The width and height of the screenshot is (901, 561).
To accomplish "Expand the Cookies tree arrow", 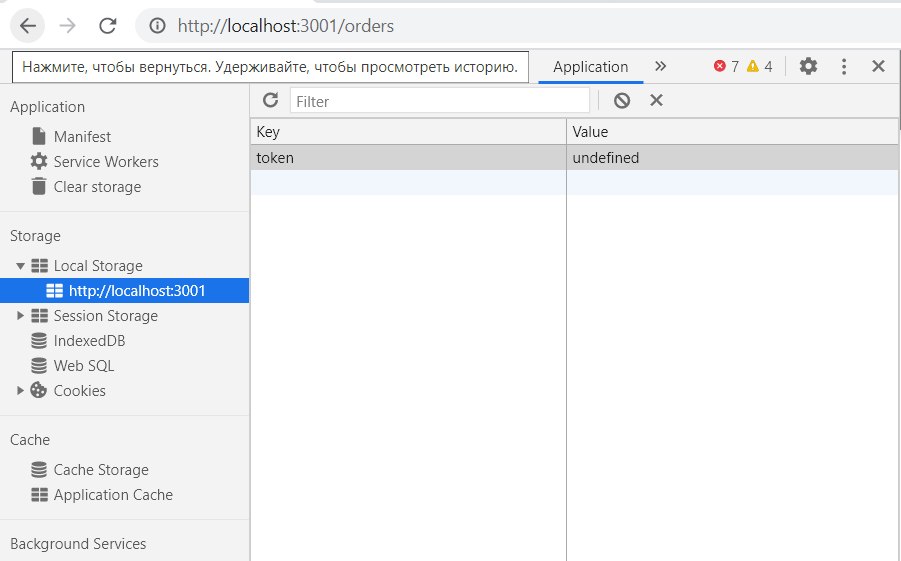I will 20,390.
